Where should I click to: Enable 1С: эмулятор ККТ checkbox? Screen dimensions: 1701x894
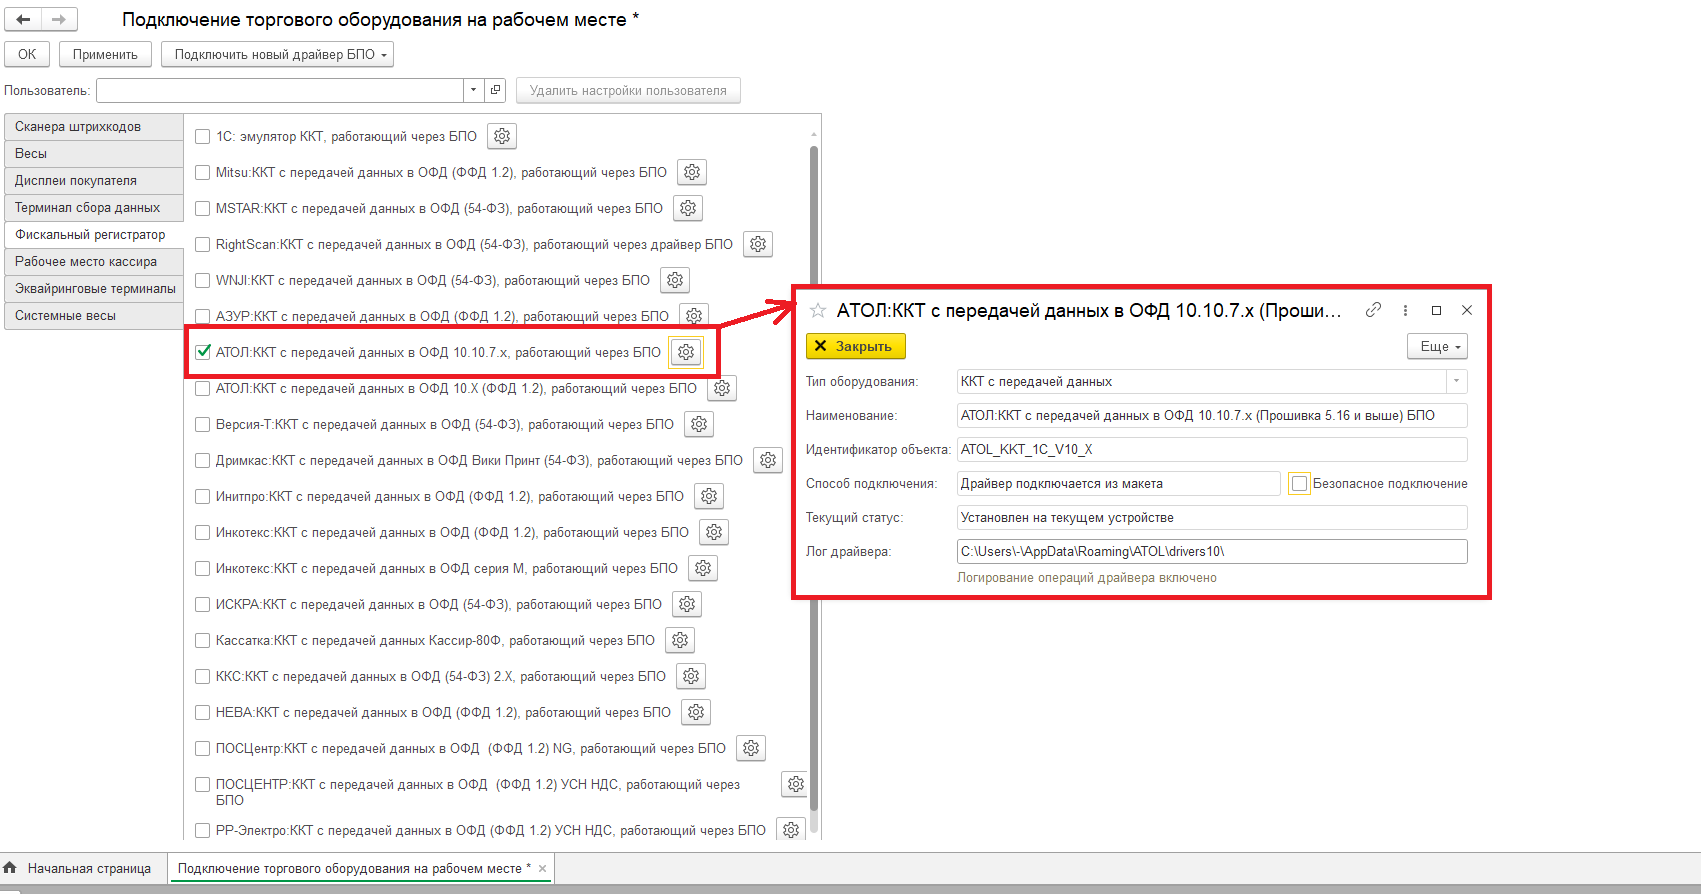[203, 136]
